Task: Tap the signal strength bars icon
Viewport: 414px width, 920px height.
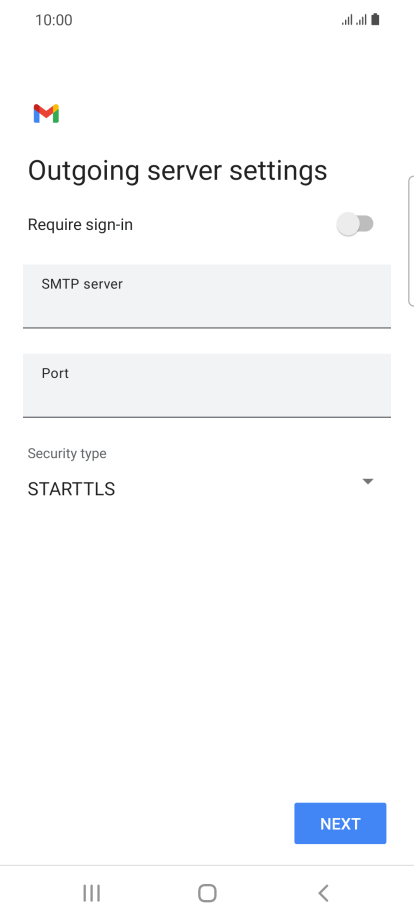Action: coord(347,21)
